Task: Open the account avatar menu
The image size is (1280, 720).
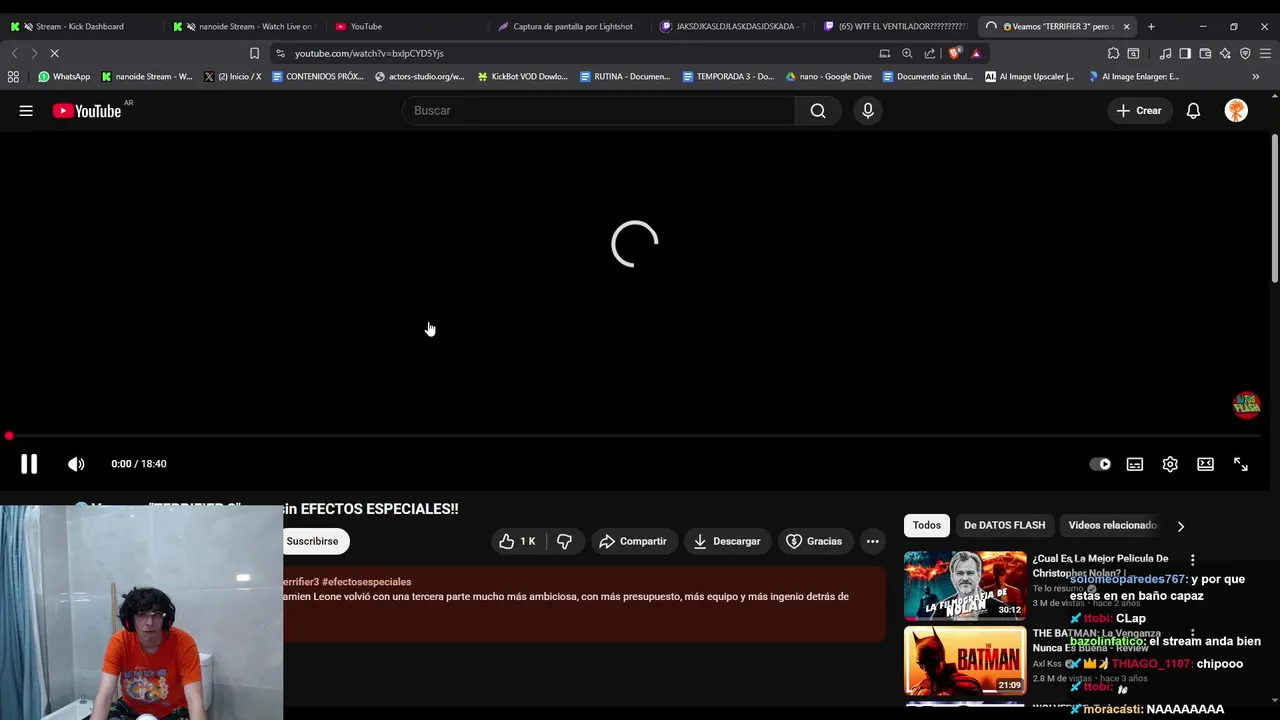Action: click(x=1236, y=111)
